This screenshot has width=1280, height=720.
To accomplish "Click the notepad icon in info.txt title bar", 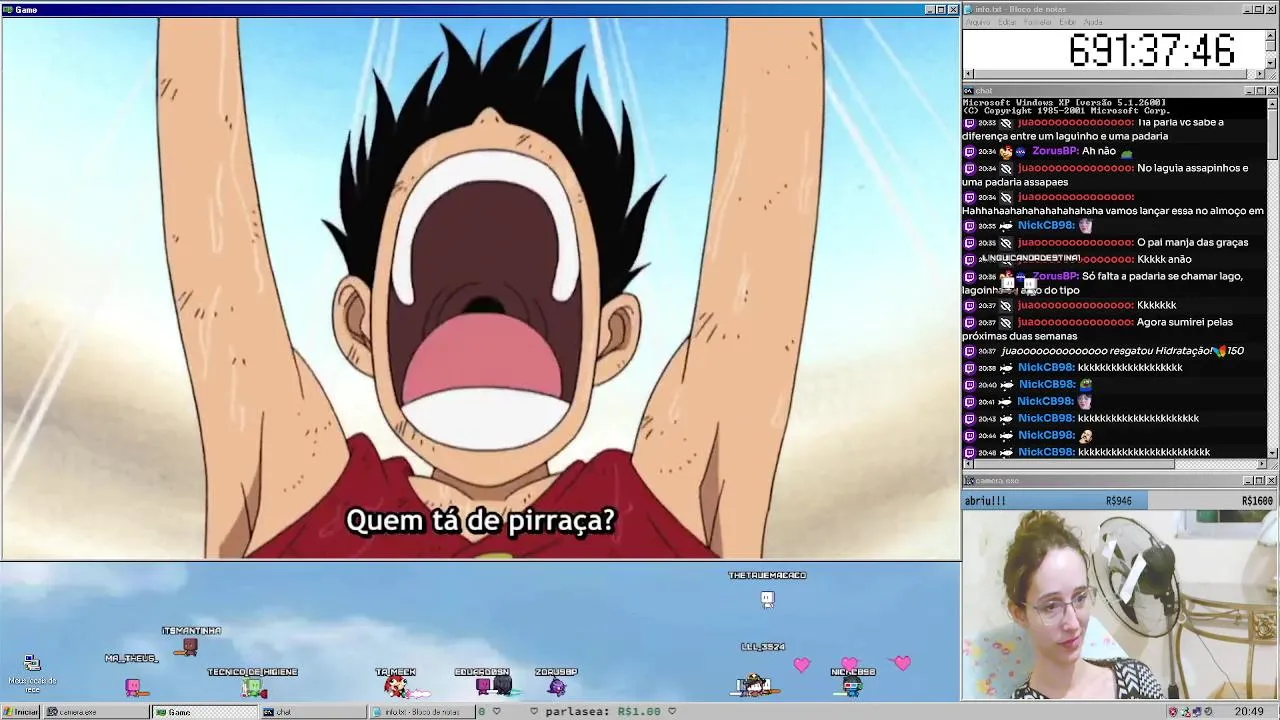I will click(x=969, y=9).
